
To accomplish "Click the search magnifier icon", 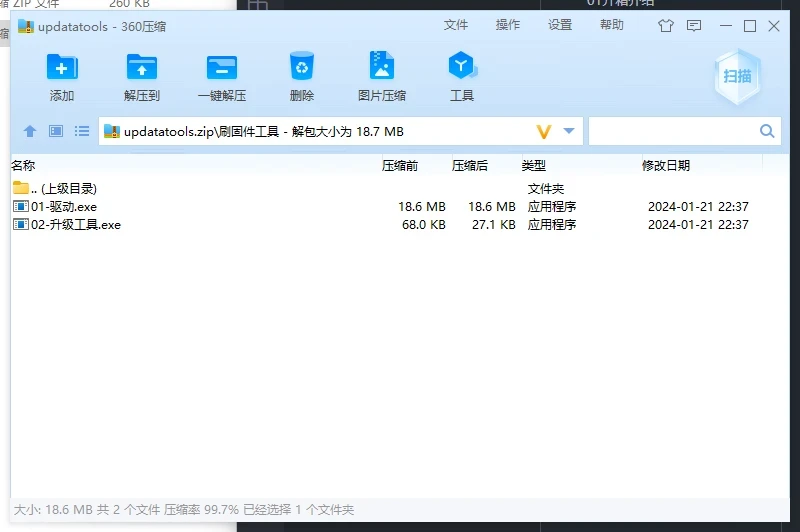I will coord(767,131).
